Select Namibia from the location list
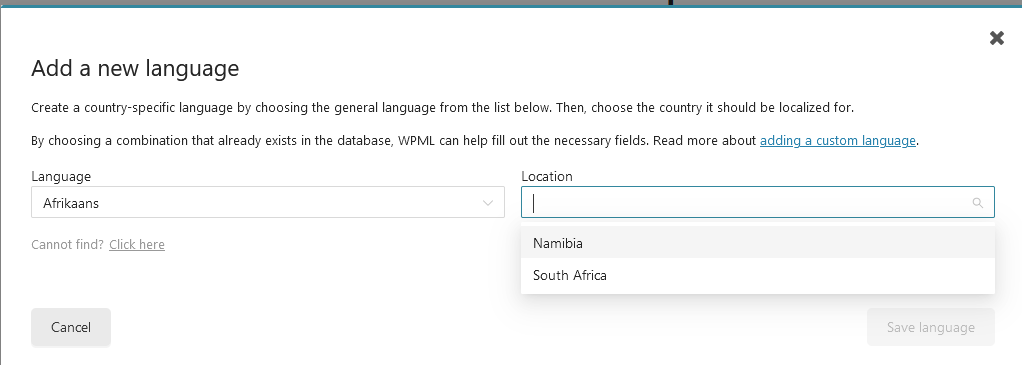1022x365 pixels. pyautogui.click(x=758, y=243)
